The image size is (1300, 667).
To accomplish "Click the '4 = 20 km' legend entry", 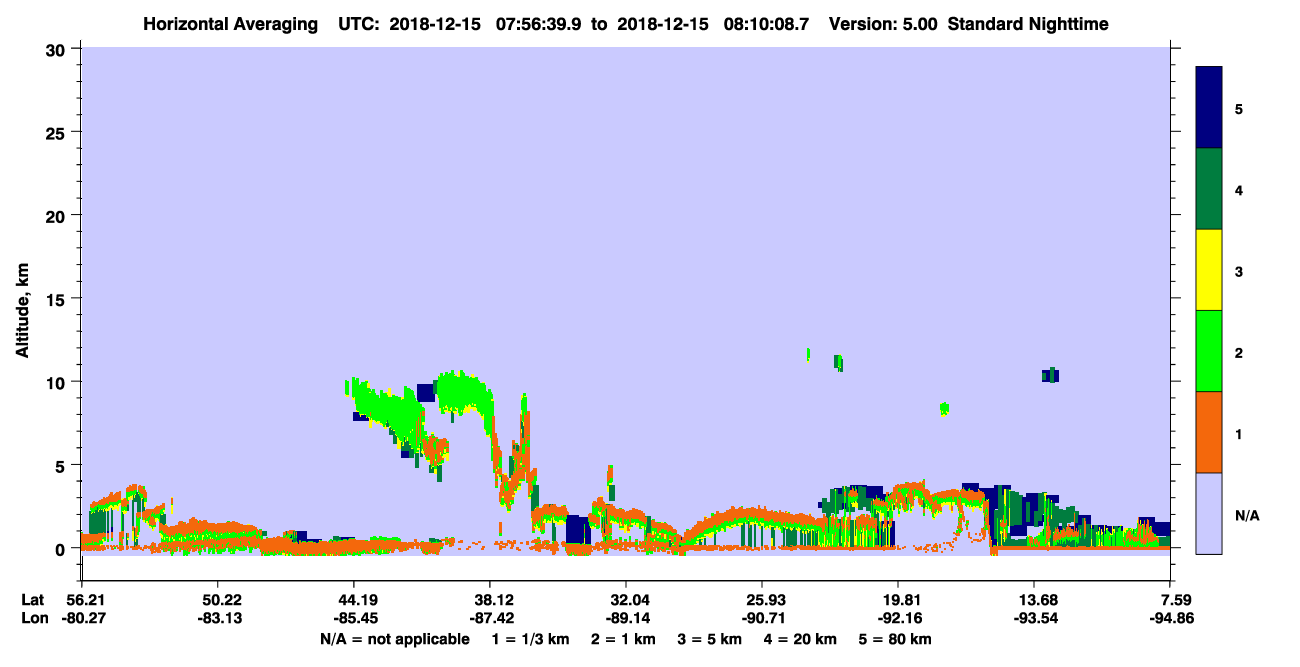I will (801, 639).
